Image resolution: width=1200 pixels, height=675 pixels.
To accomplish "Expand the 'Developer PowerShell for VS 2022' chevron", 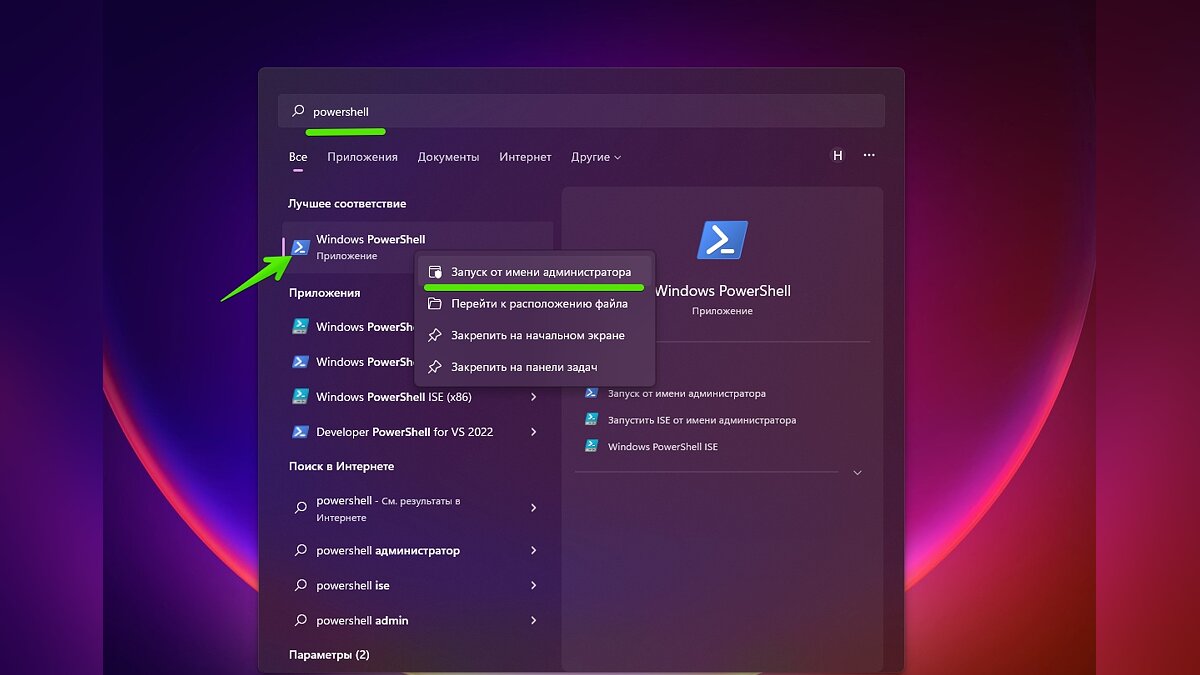I will tap(534, 432).
